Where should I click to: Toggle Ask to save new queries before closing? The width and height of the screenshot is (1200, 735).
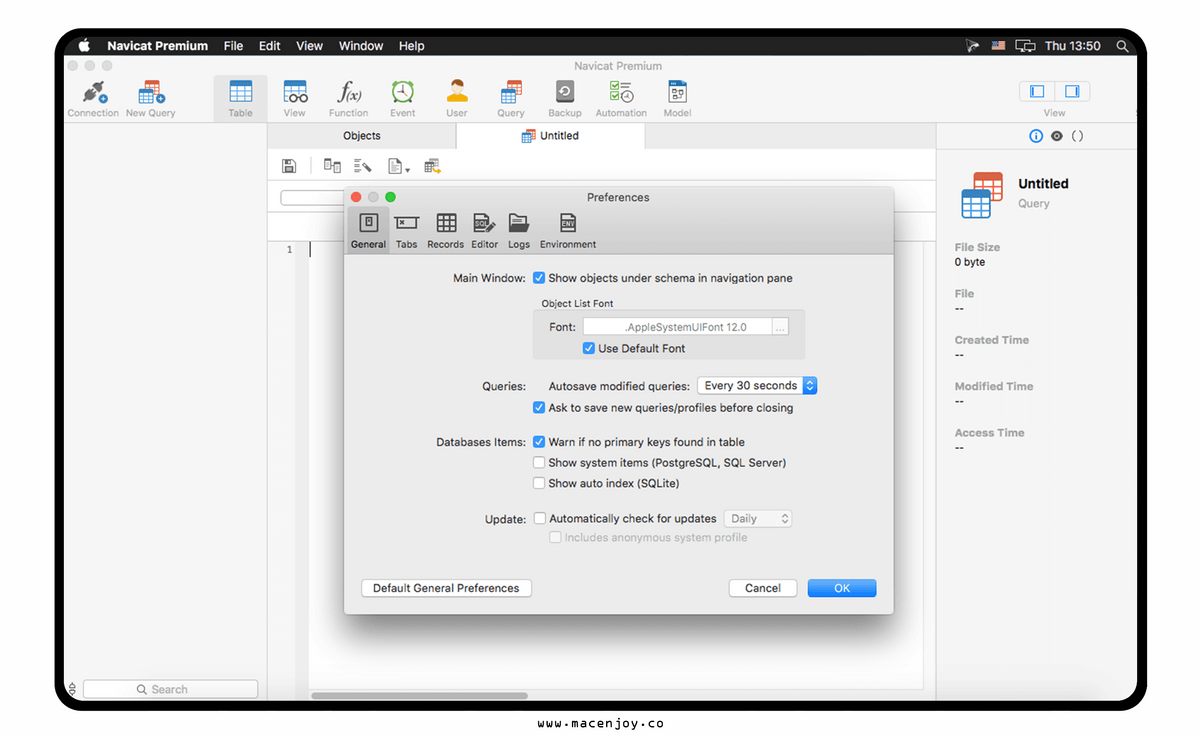tap(539, 408)
